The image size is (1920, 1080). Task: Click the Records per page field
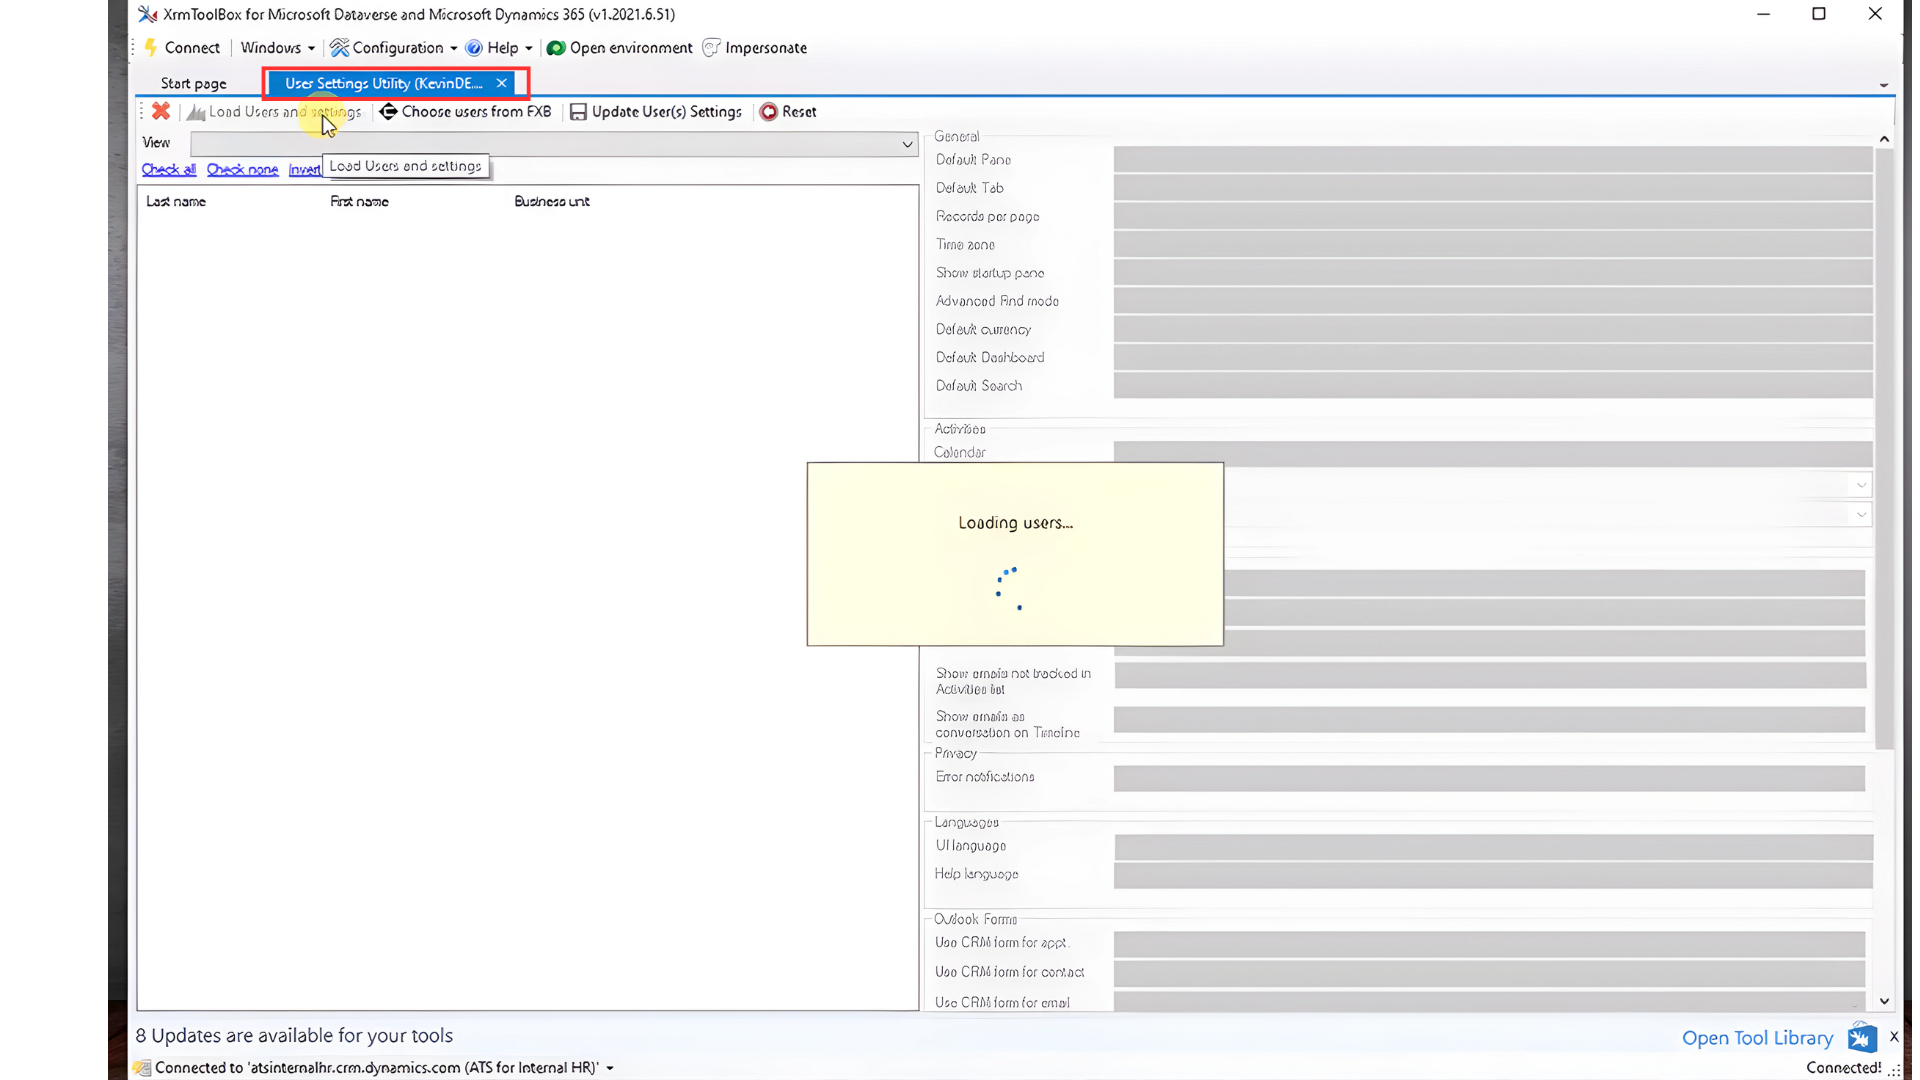click(x=1492, y=216)
